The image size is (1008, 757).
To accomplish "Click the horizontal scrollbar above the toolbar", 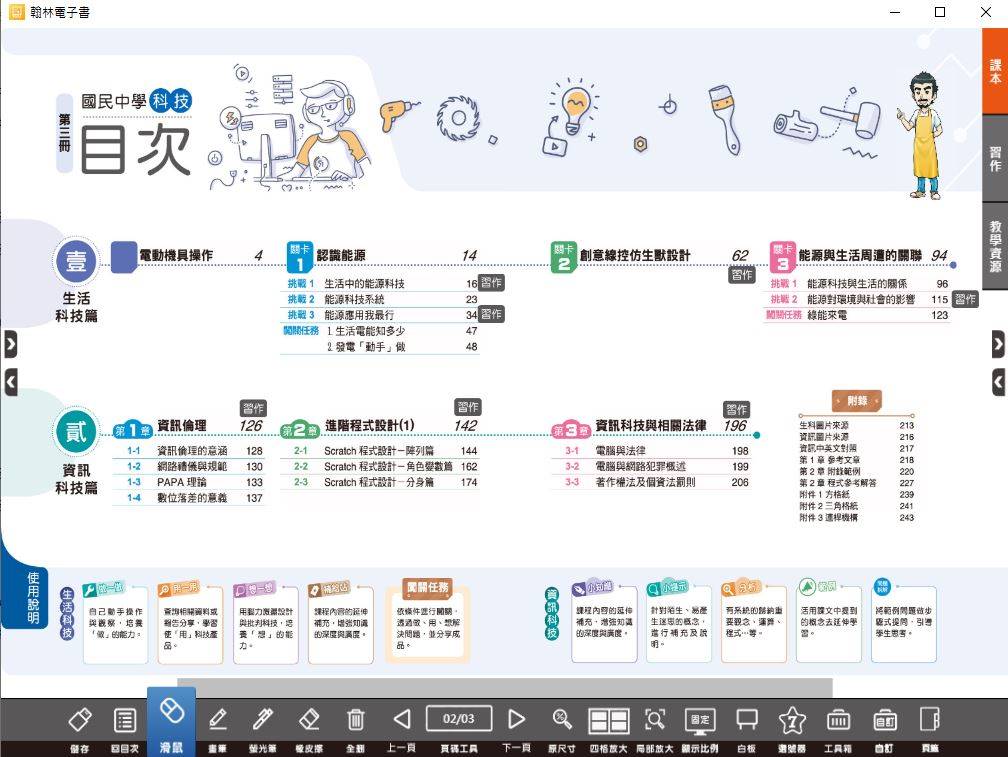I will [505, 688].
